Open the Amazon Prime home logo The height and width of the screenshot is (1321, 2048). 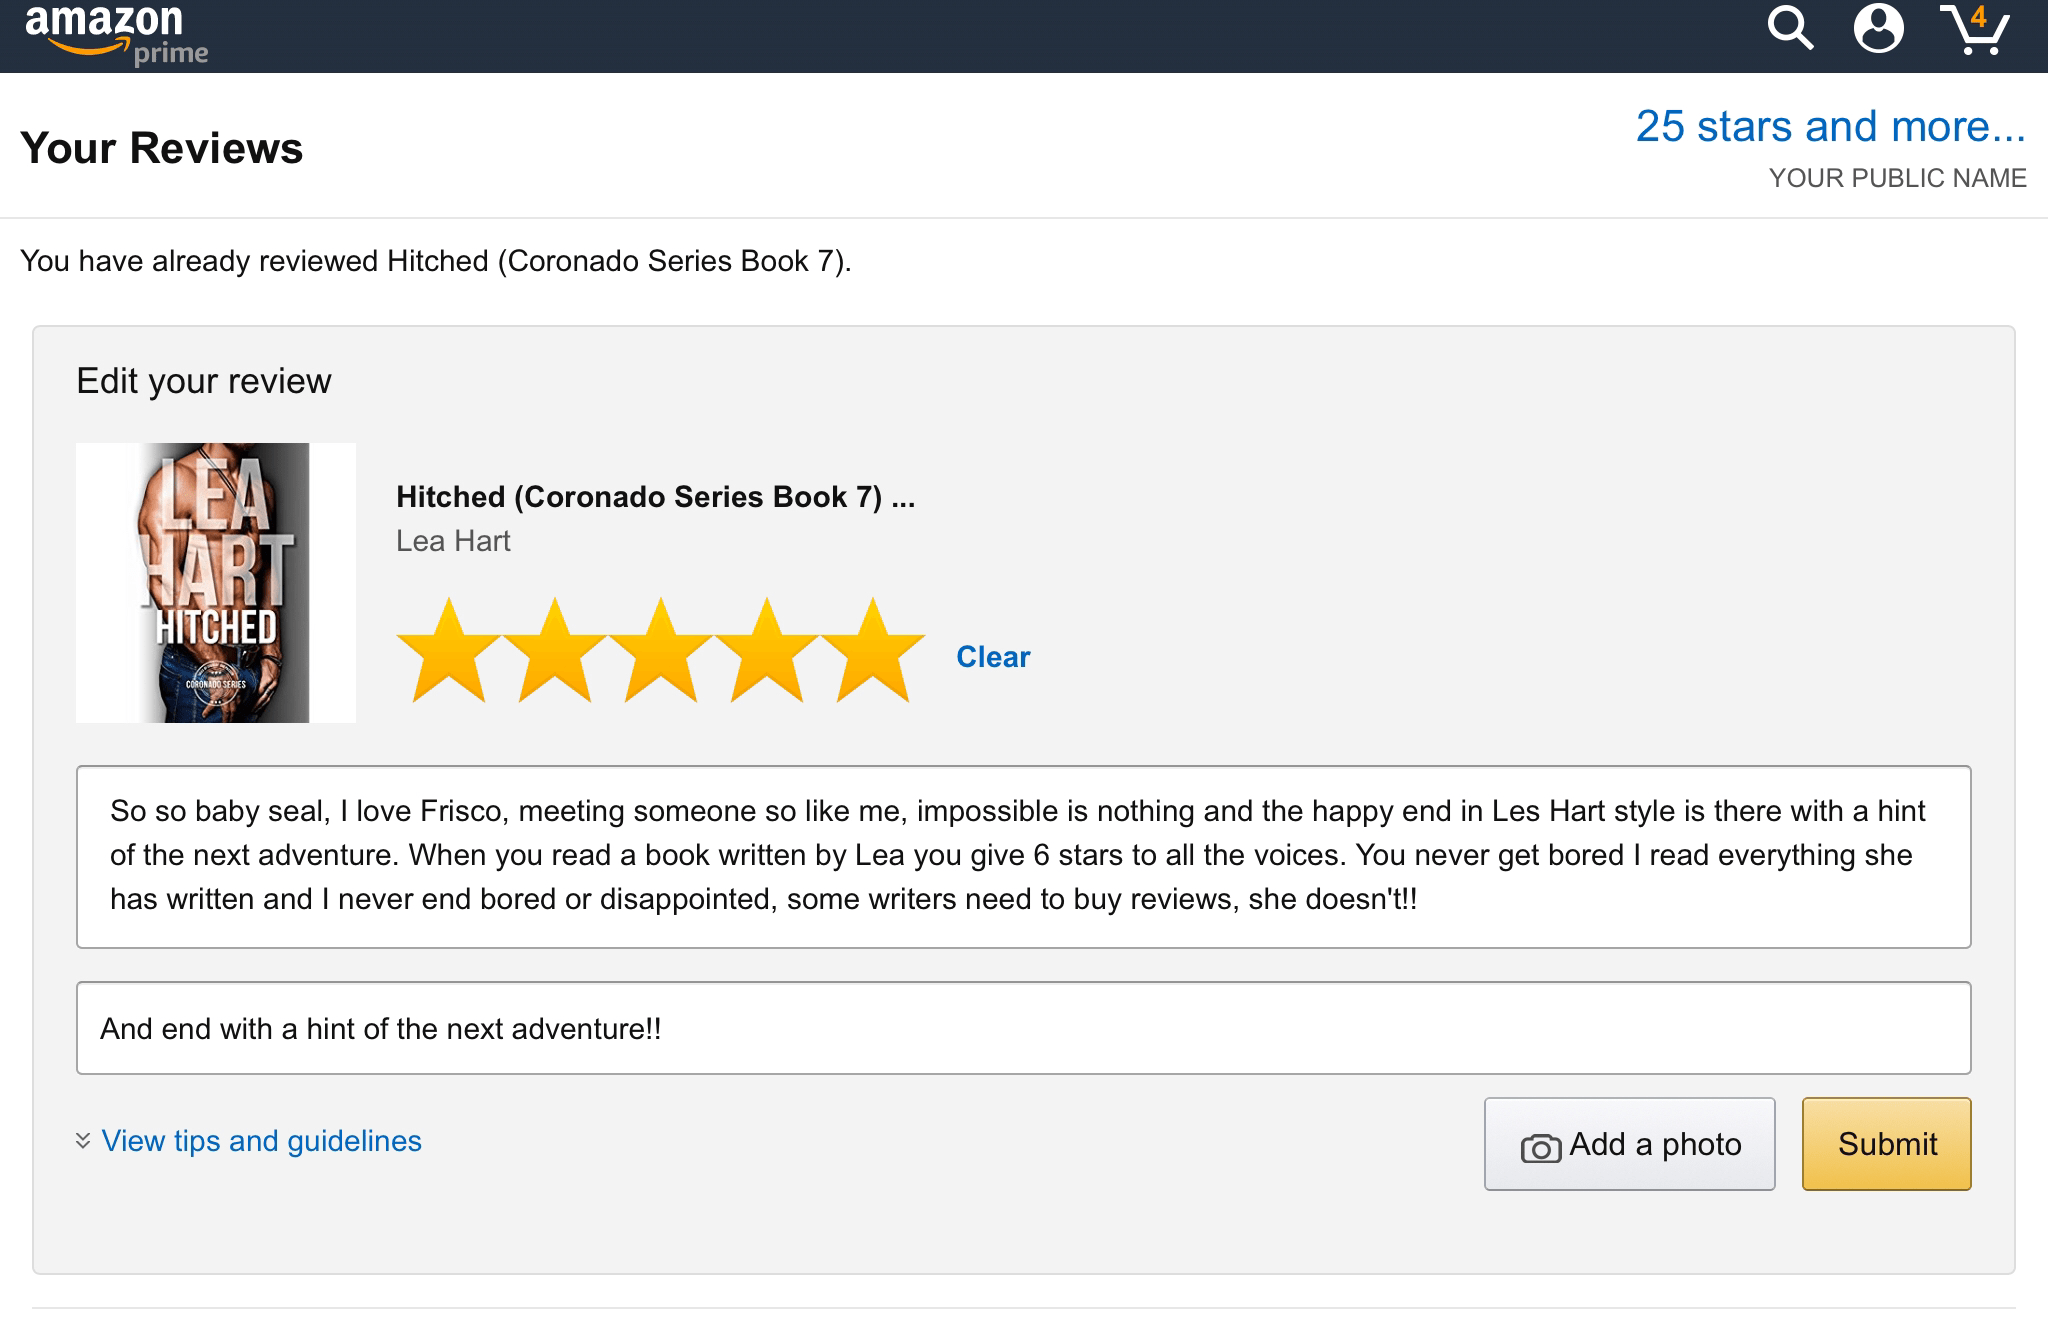click(x=116, y=34)
